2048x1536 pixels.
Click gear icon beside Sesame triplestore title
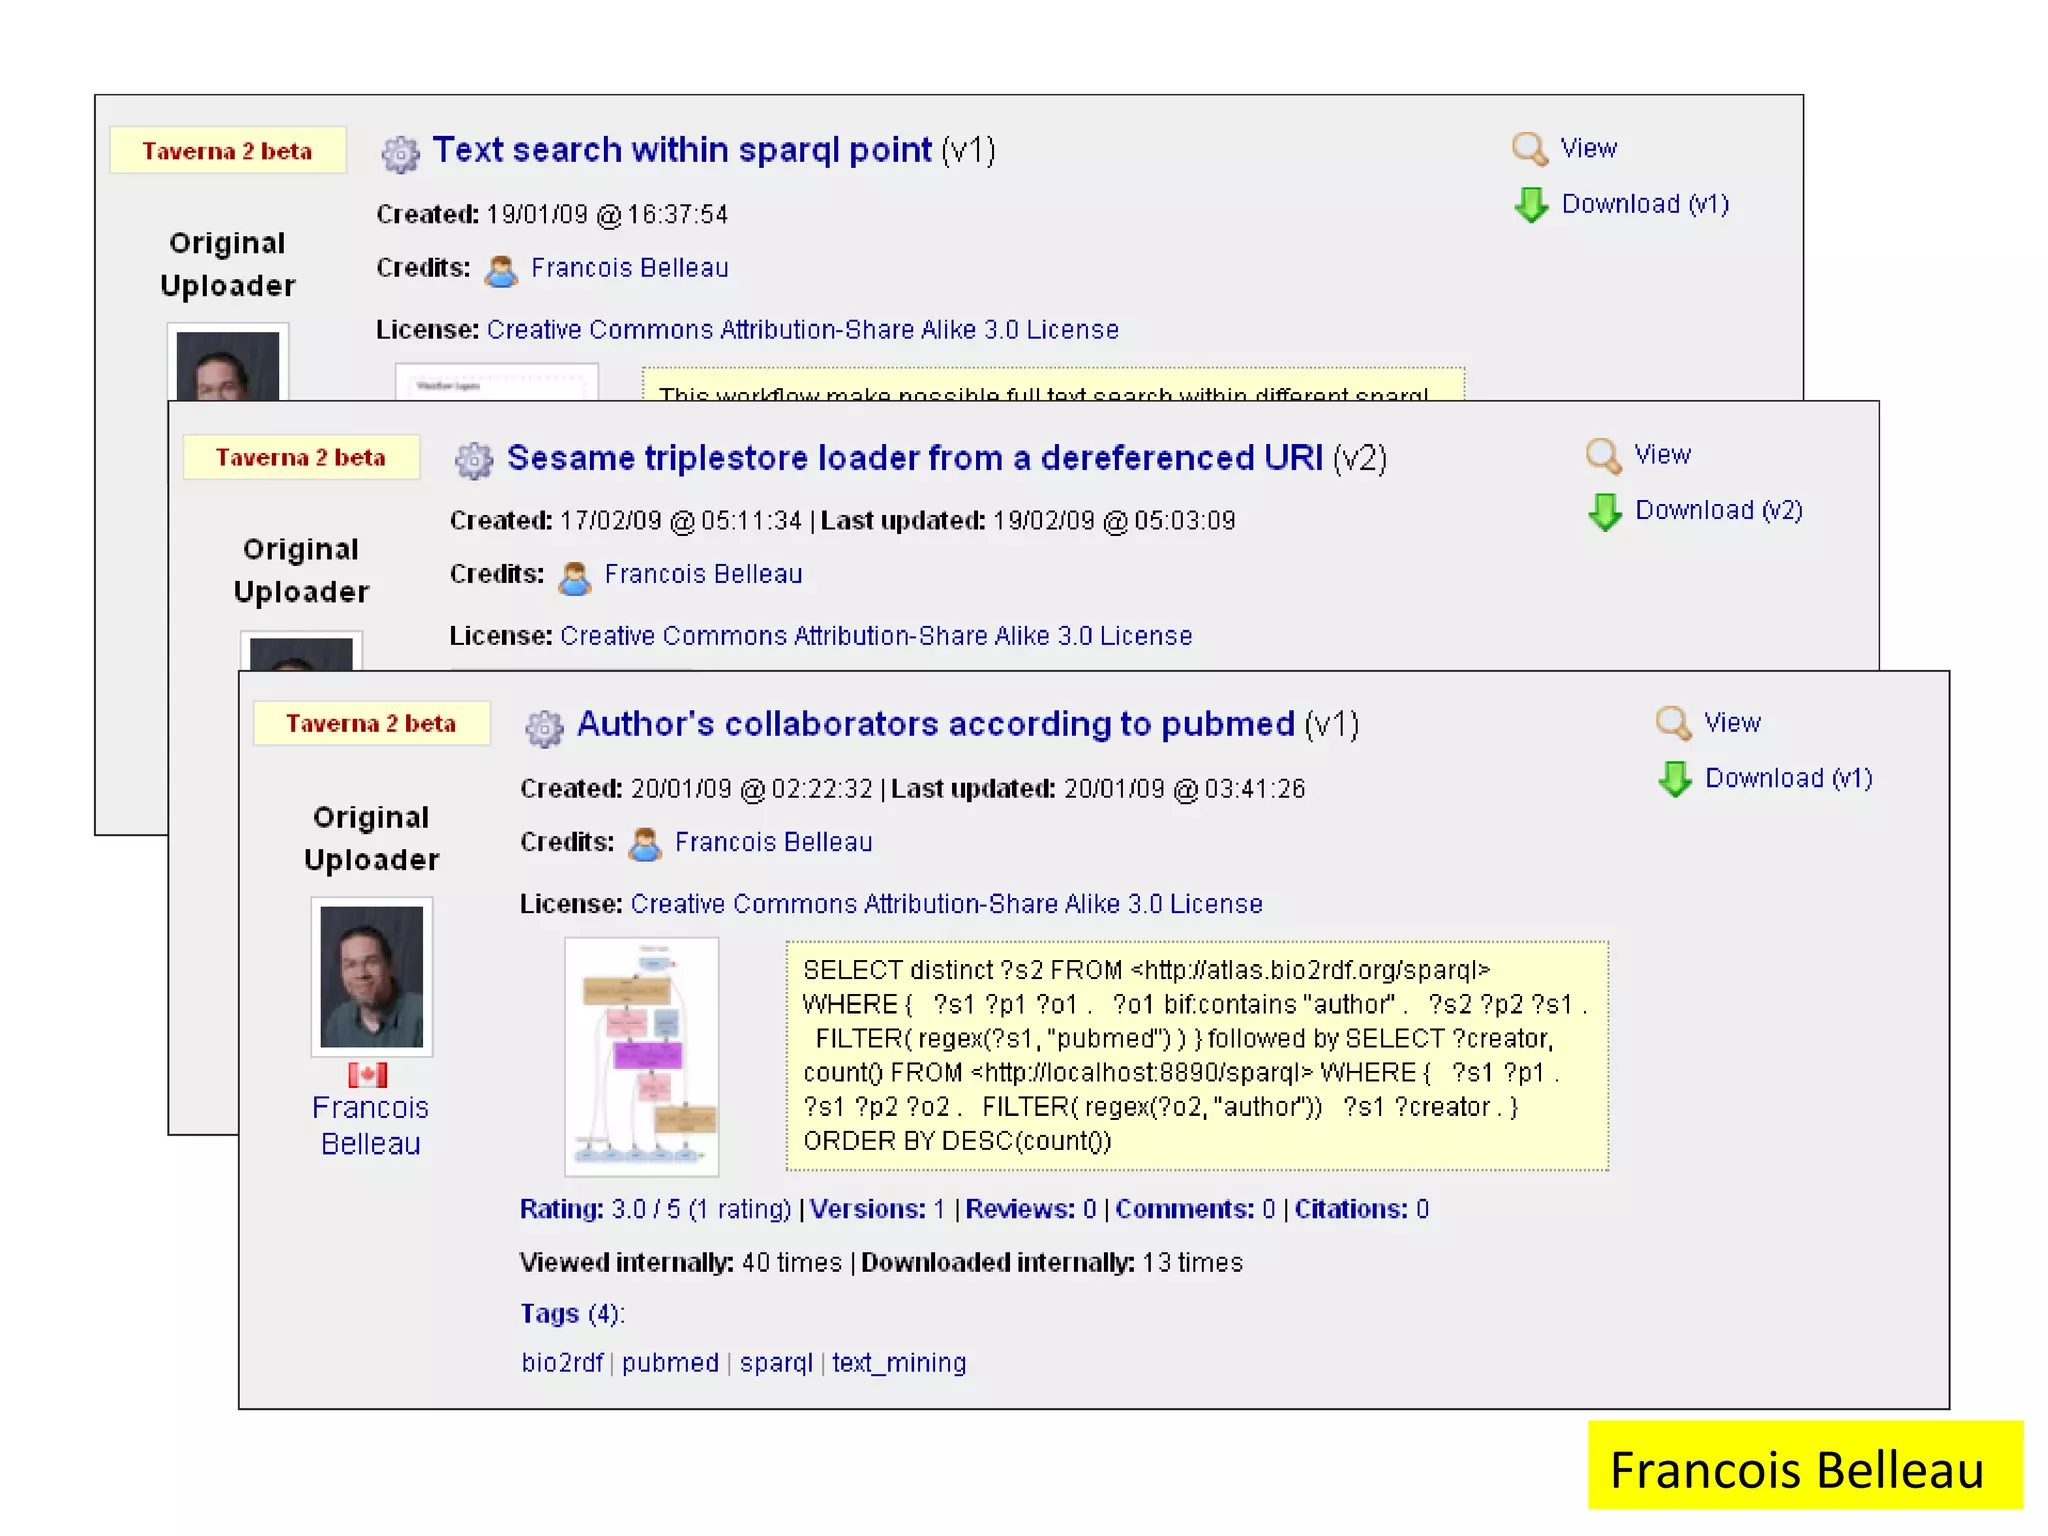[474, 460]
